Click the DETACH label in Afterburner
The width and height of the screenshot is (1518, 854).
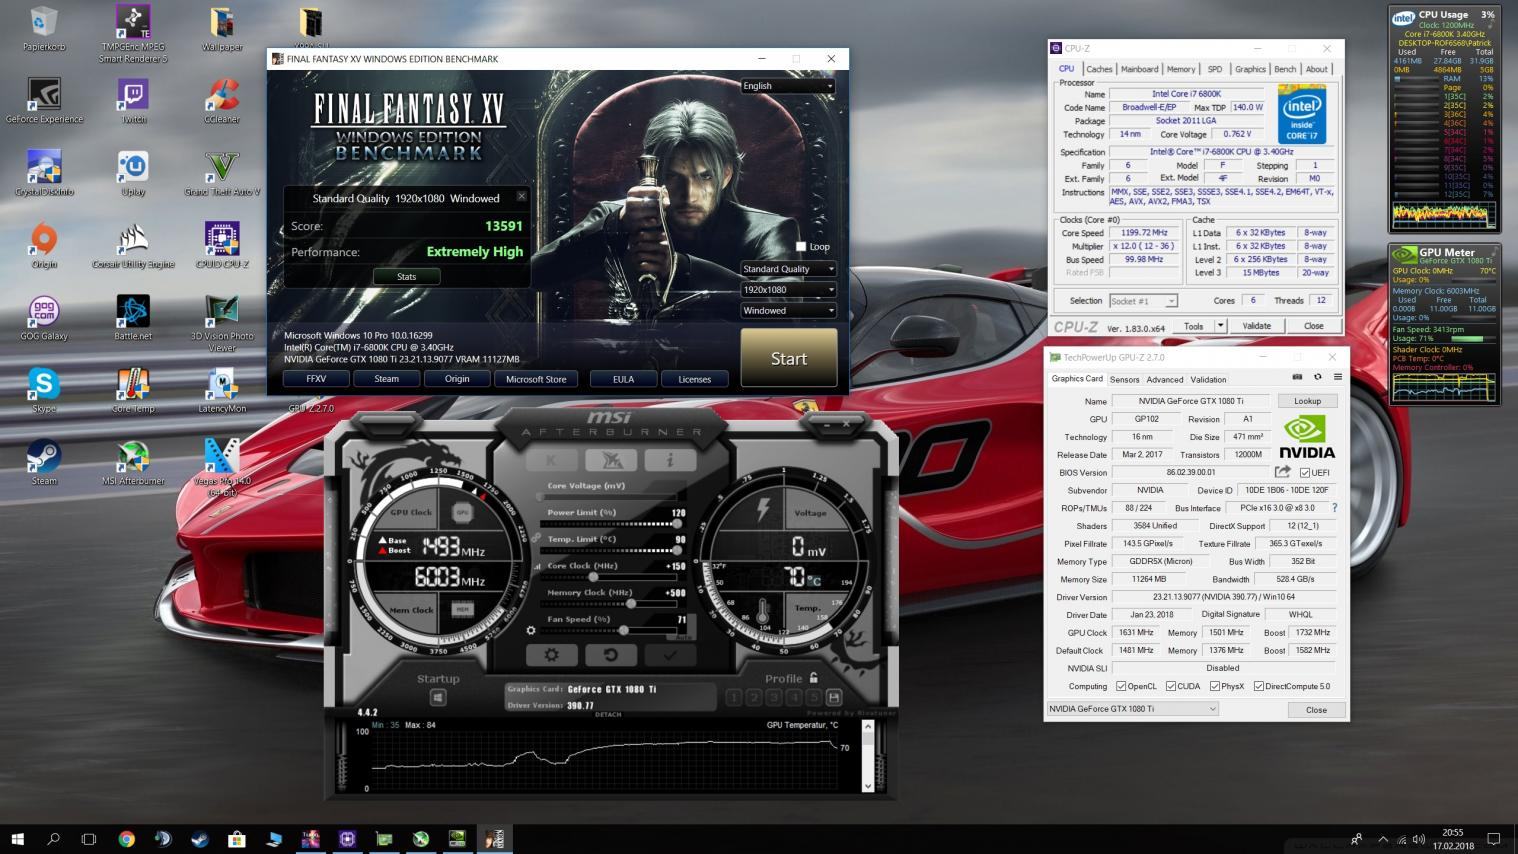point(608,714)
